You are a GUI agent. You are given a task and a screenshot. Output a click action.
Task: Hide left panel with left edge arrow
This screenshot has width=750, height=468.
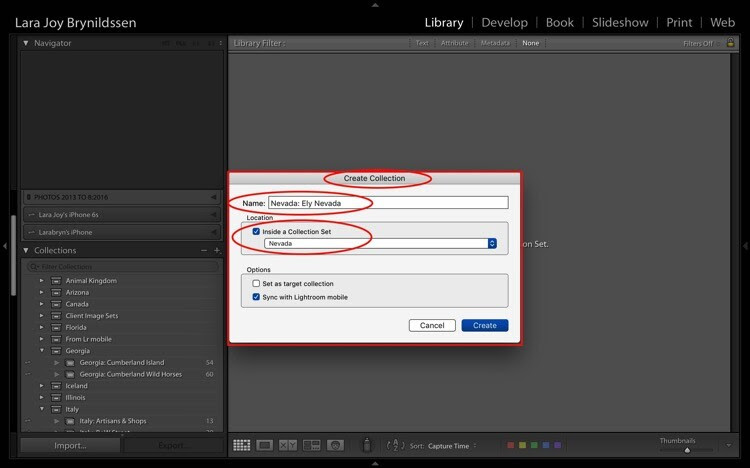[x=5, y=246]
